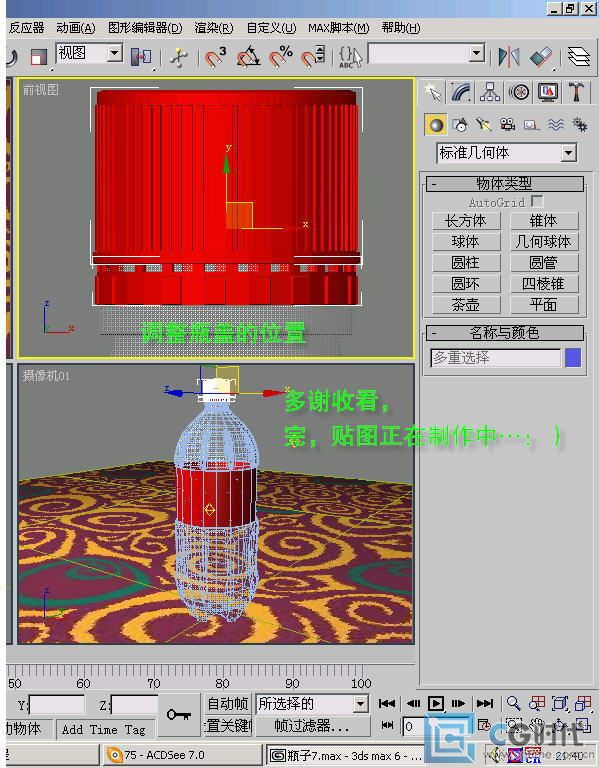599x768 pixels.
Task: Toggle the angle snap icon
Action: click(248, 57)
